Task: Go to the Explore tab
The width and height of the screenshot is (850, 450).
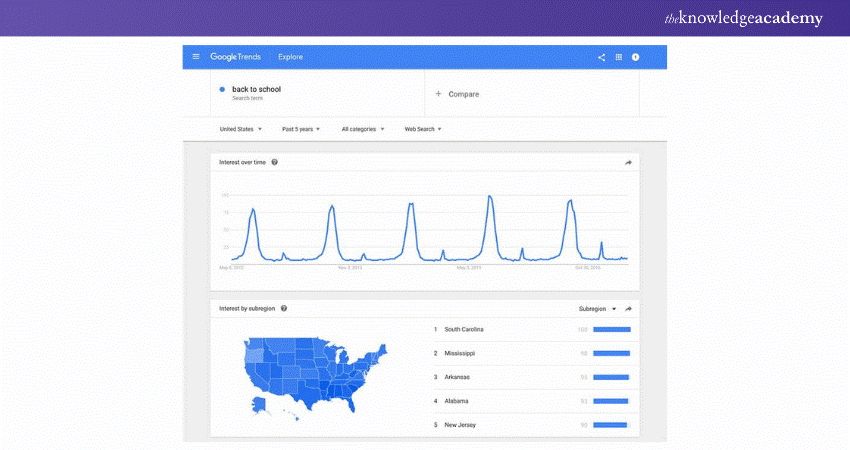Action: pos(290,57)
